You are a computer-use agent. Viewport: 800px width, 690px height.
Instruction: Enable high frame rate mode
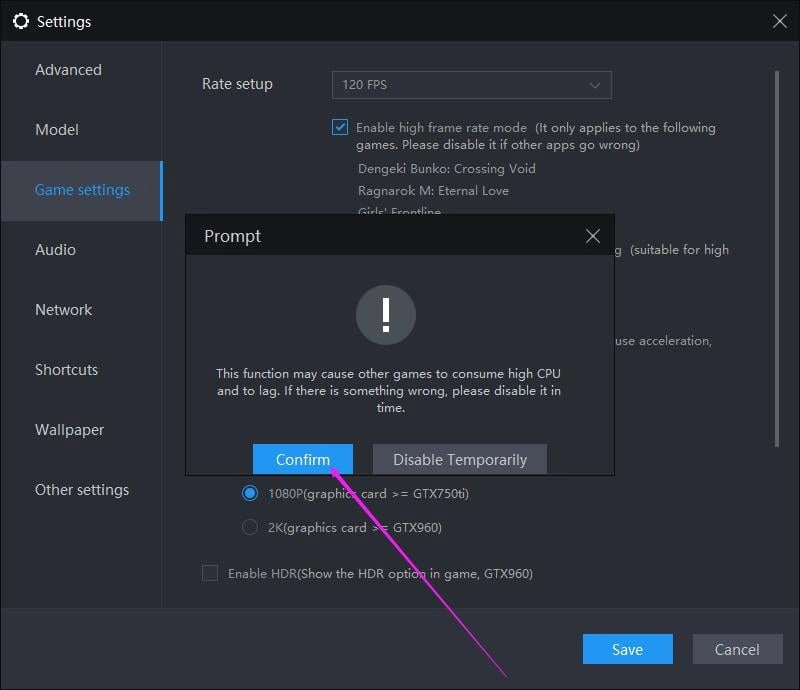(x=340, y=127)
